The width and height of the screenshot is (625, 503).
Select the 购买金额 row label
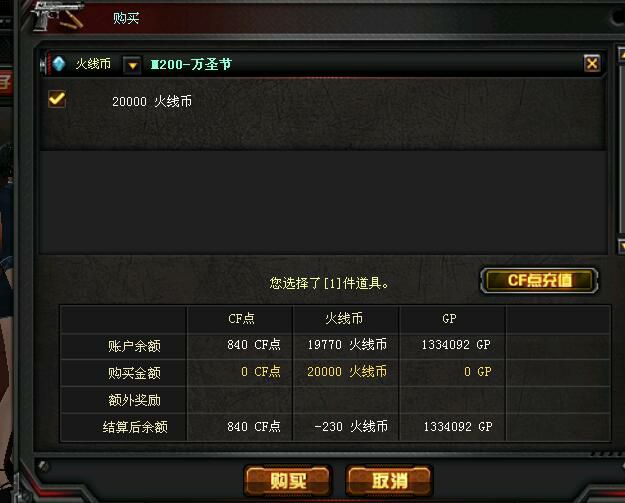134,373
